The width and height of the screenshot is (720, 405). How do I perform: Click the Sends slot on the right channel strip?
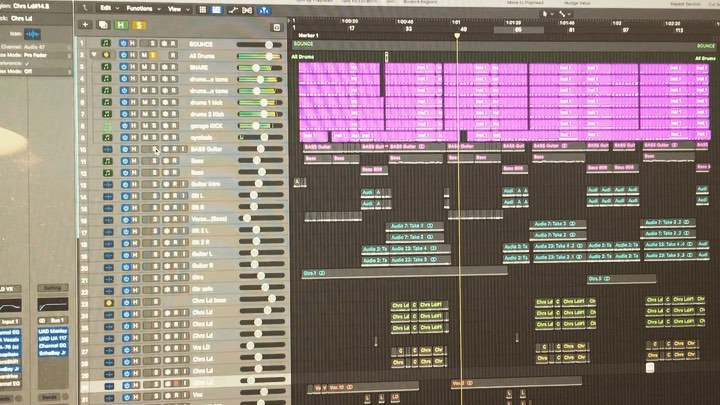point(49,397)
